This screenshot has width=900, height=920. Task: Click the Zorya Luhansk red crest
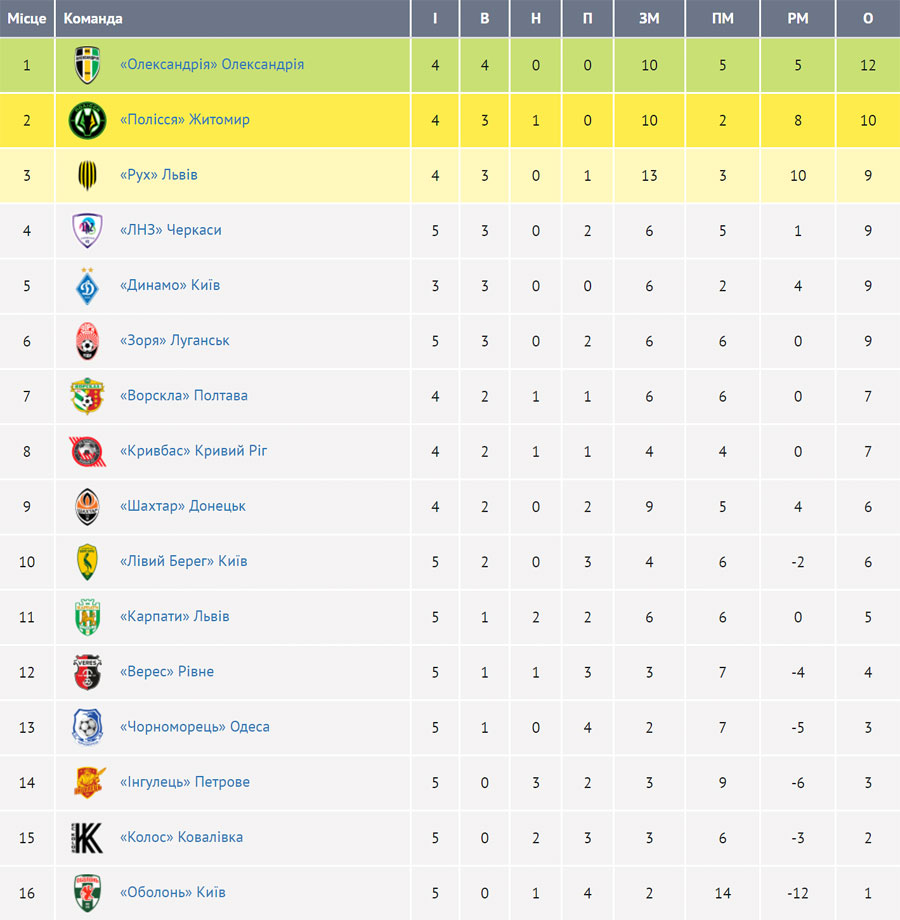coord(87,341)
